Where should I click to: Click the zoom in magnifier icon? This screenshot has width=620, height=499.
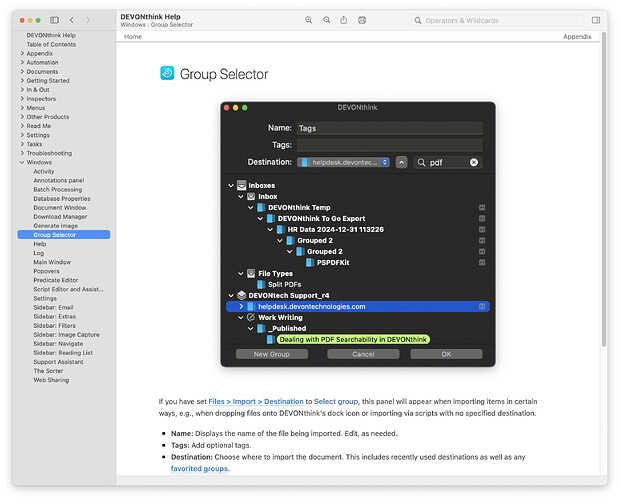(309, 20)
